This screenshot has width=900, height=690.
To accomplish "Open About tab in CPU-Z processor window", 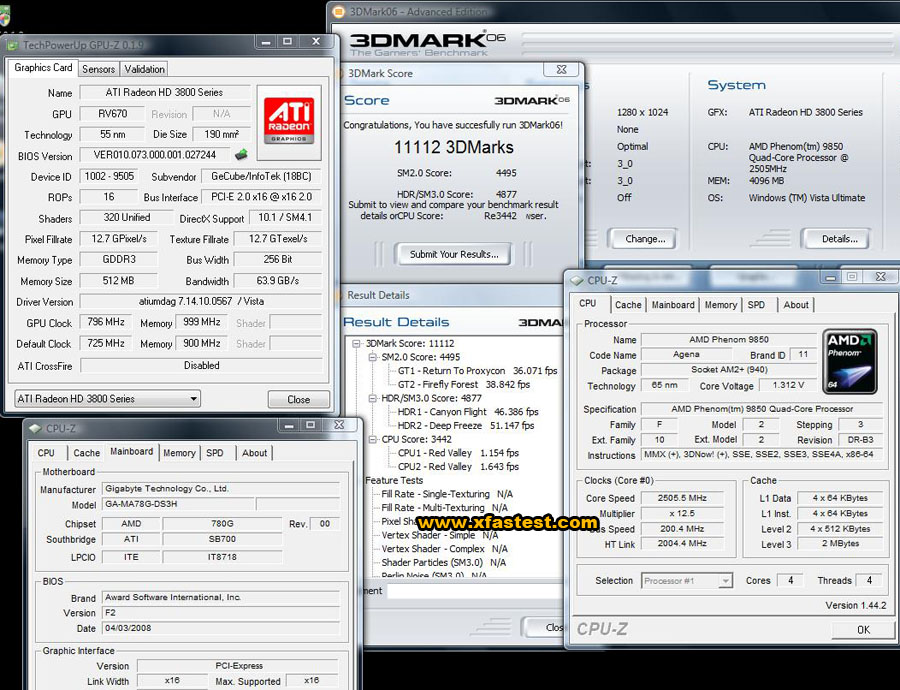I will [x=796, y=305].
